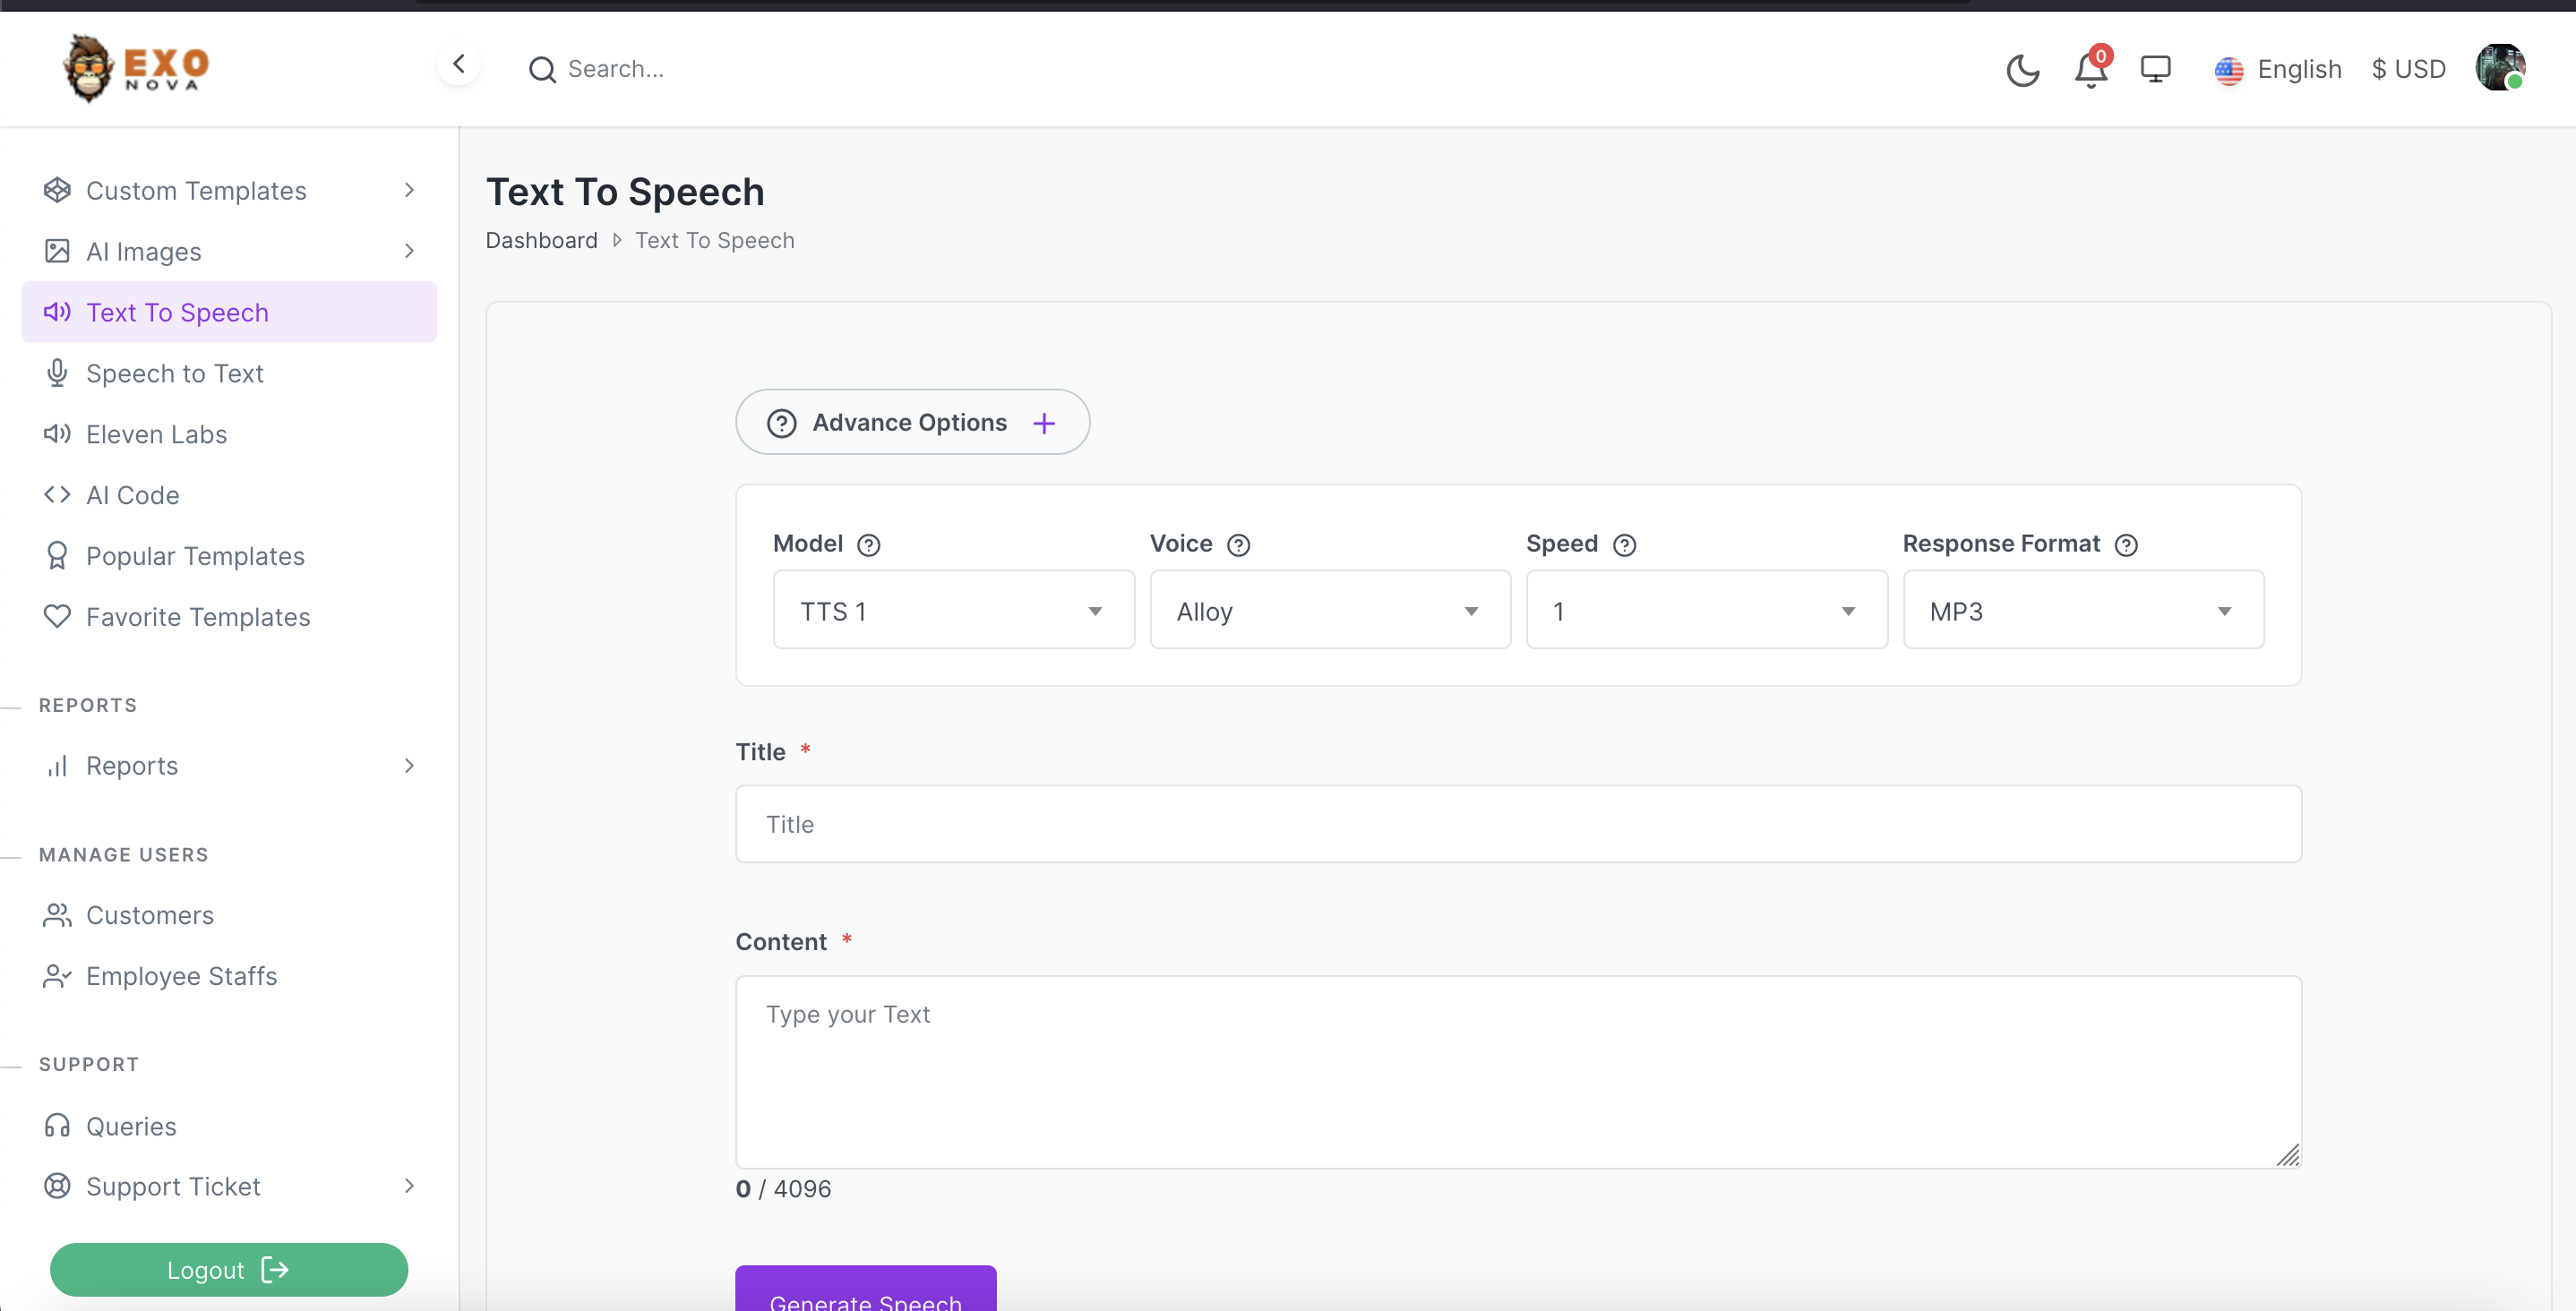This screenshot has width=2576, height=1311.
Task: Expand Custom Templates submenu
Action: 228,190
